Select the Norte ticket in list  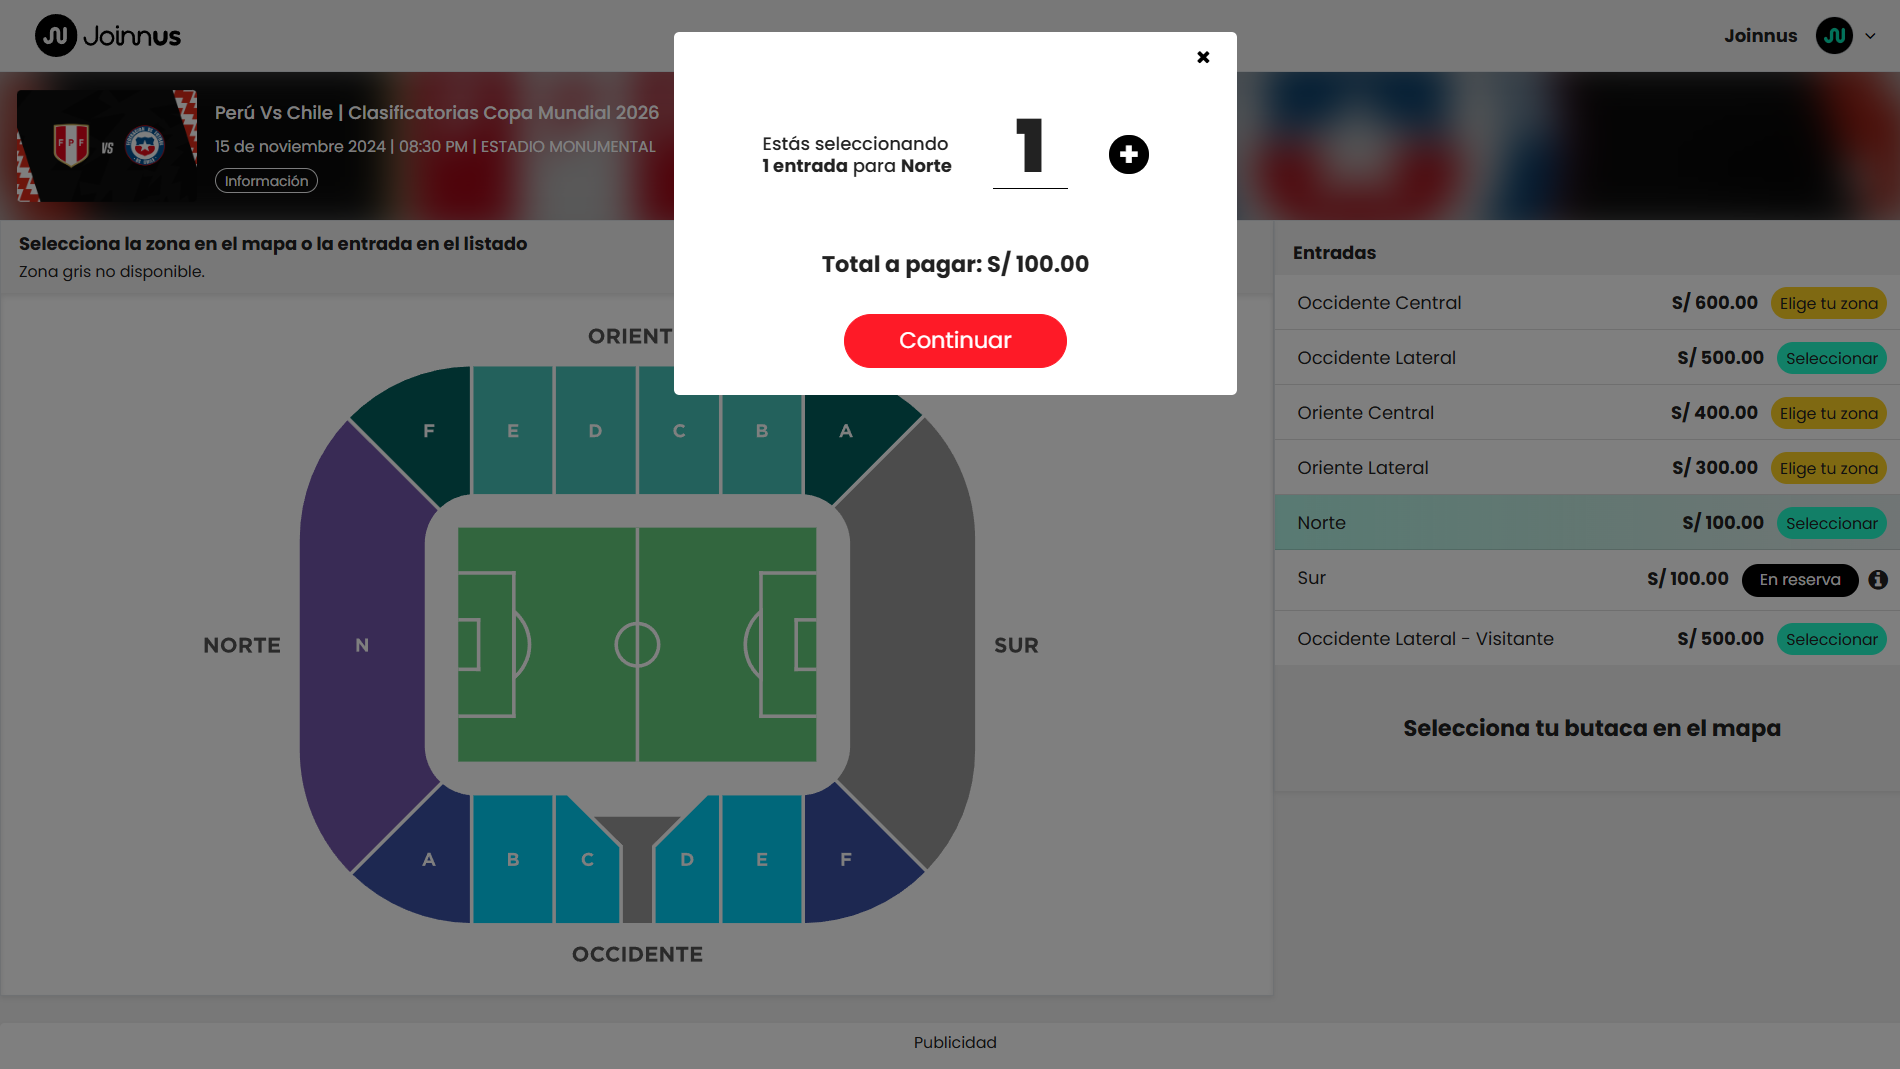click(x=1831, y=523)
